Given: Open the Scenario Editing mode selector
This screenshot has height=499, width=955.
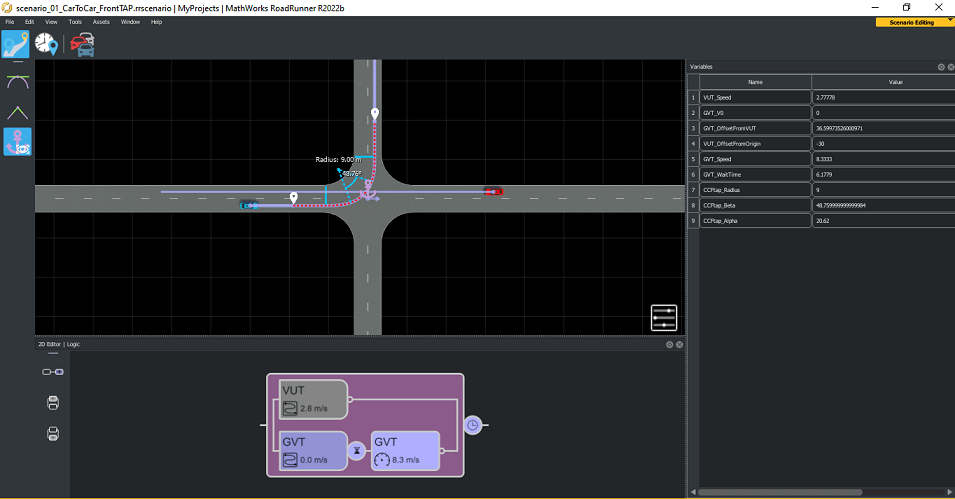Looking at the screenshot, I should point(913,22).
